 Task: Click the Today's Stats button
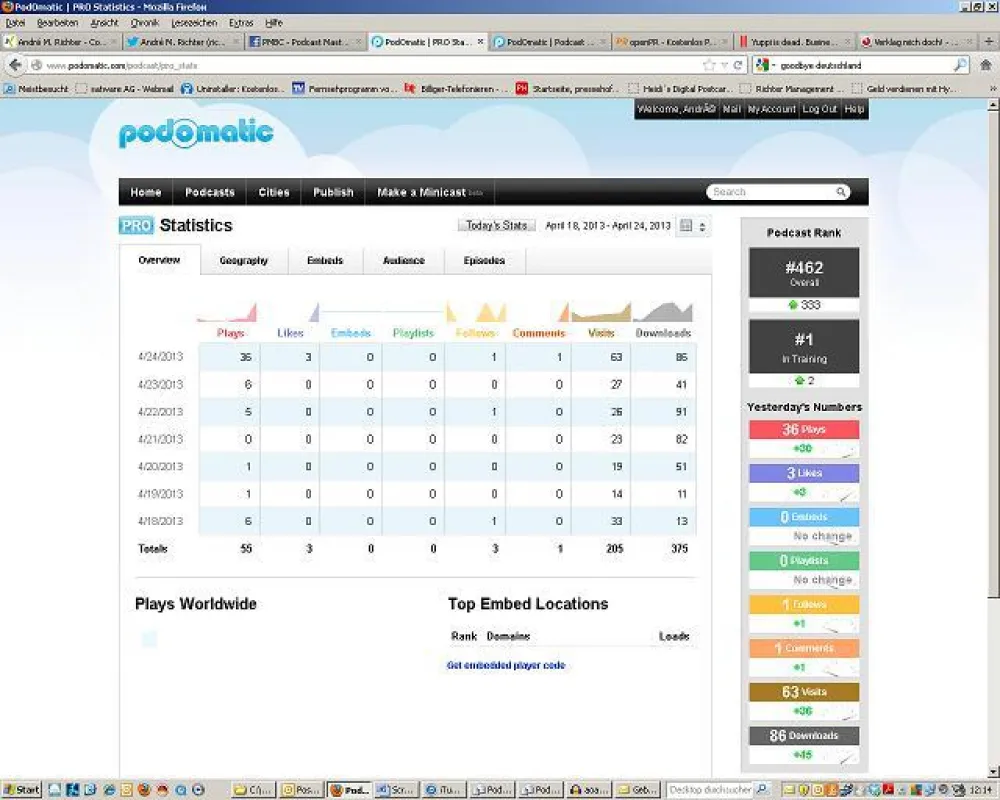[x=496, y=225]
